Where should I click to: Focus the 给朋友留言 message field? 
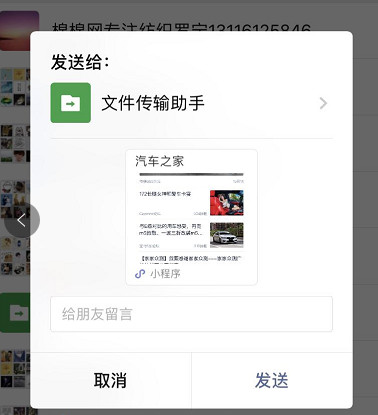pyautogui.click(x=191, y=314)
